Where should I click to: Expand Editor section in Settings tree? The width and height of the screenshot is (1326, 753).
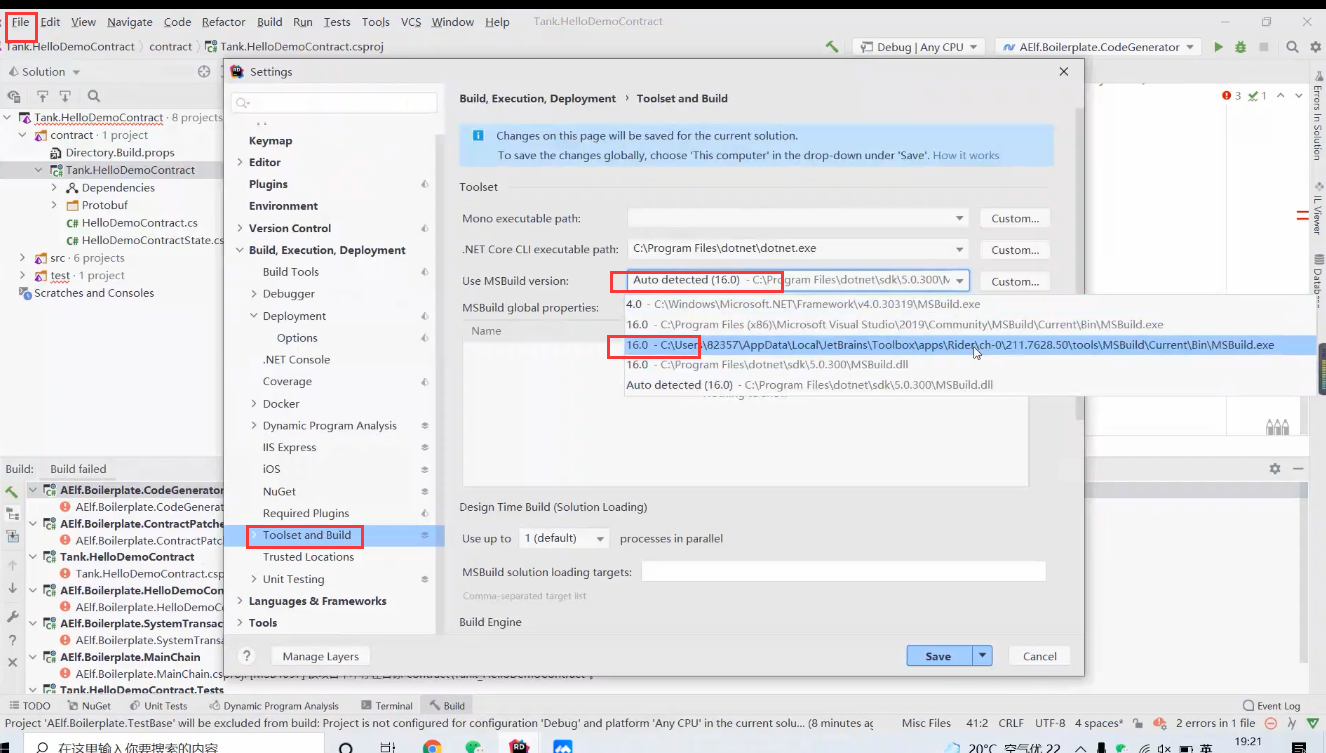(x=240, y=162)
